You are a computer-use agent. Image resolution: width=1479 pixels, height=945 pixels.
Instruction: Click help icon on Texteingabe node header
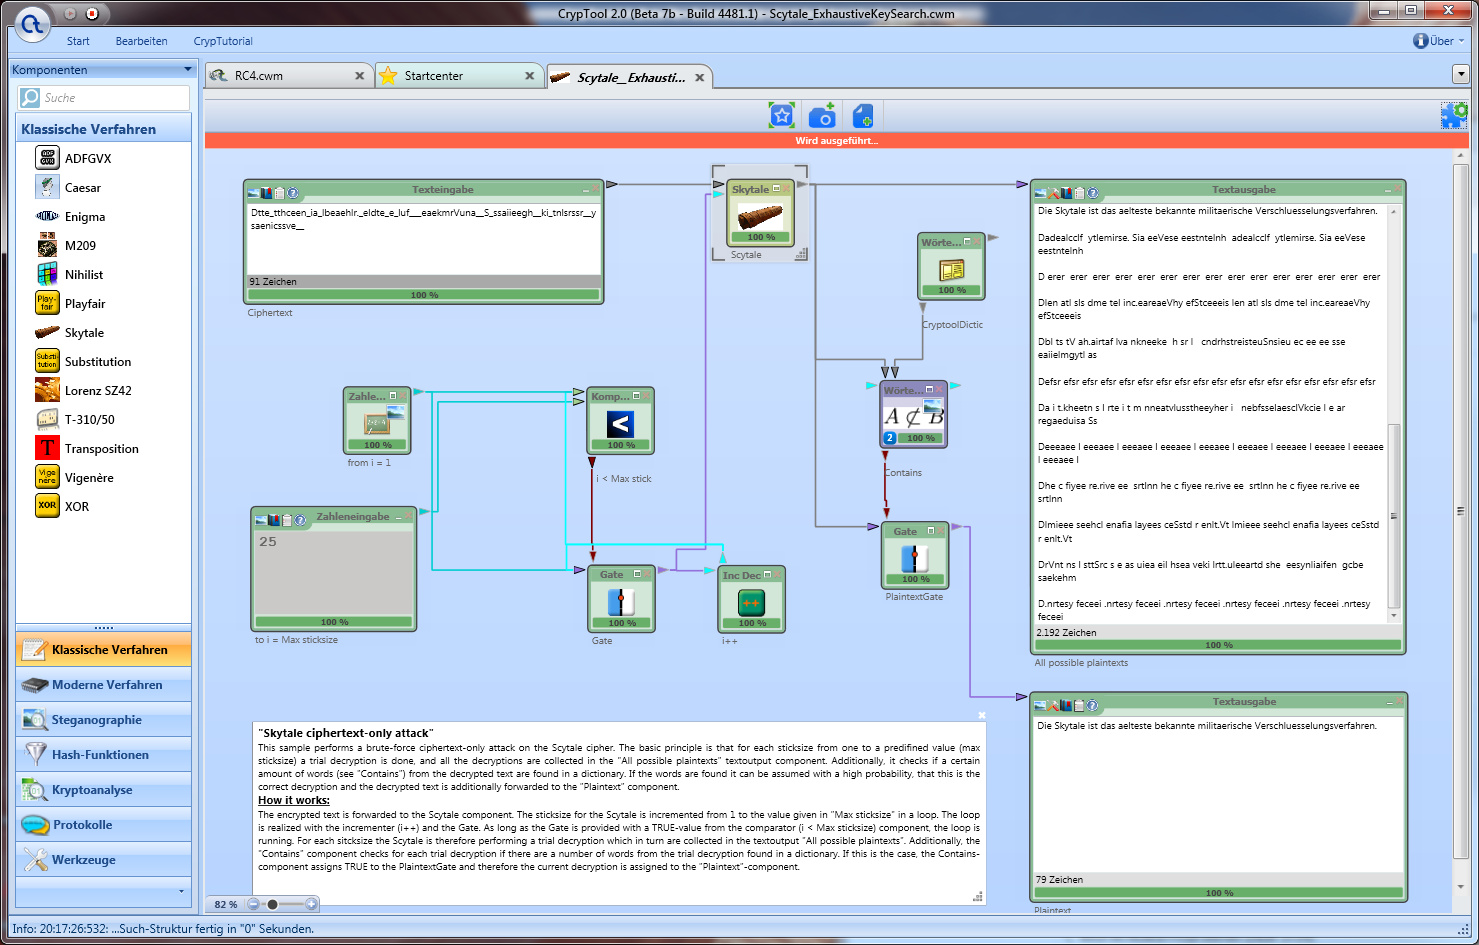pos(293,192)
